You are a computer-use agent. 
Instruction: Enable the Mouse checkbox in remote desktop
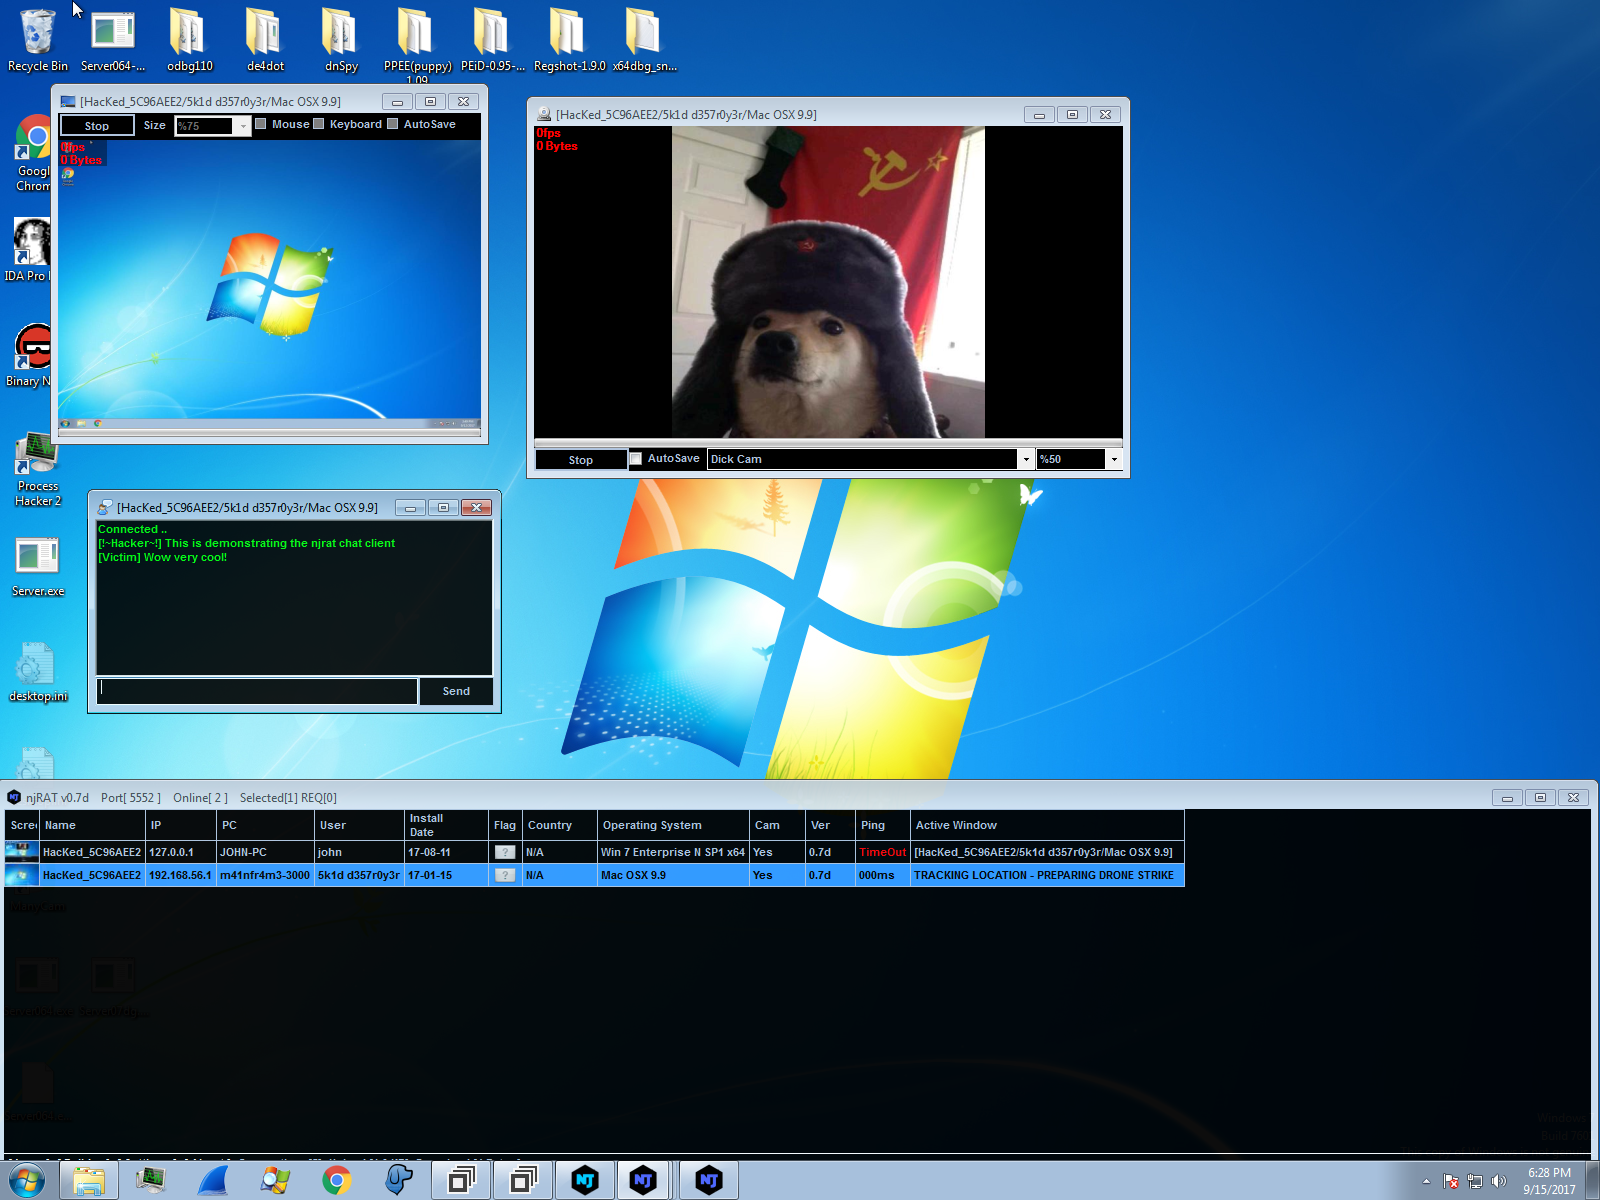click(x=261, y=124)
